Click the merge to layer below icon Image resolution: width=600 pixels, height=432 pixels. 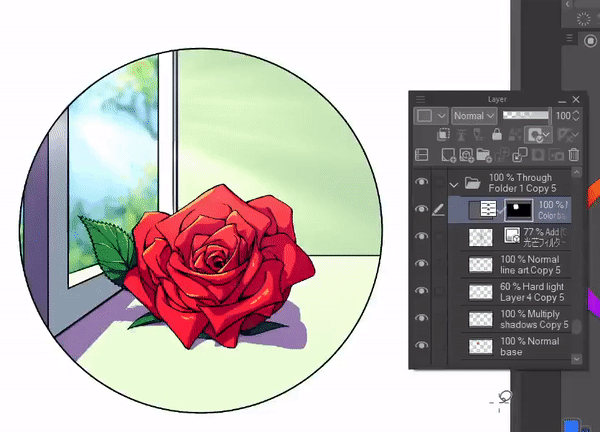tap(520, 155)
